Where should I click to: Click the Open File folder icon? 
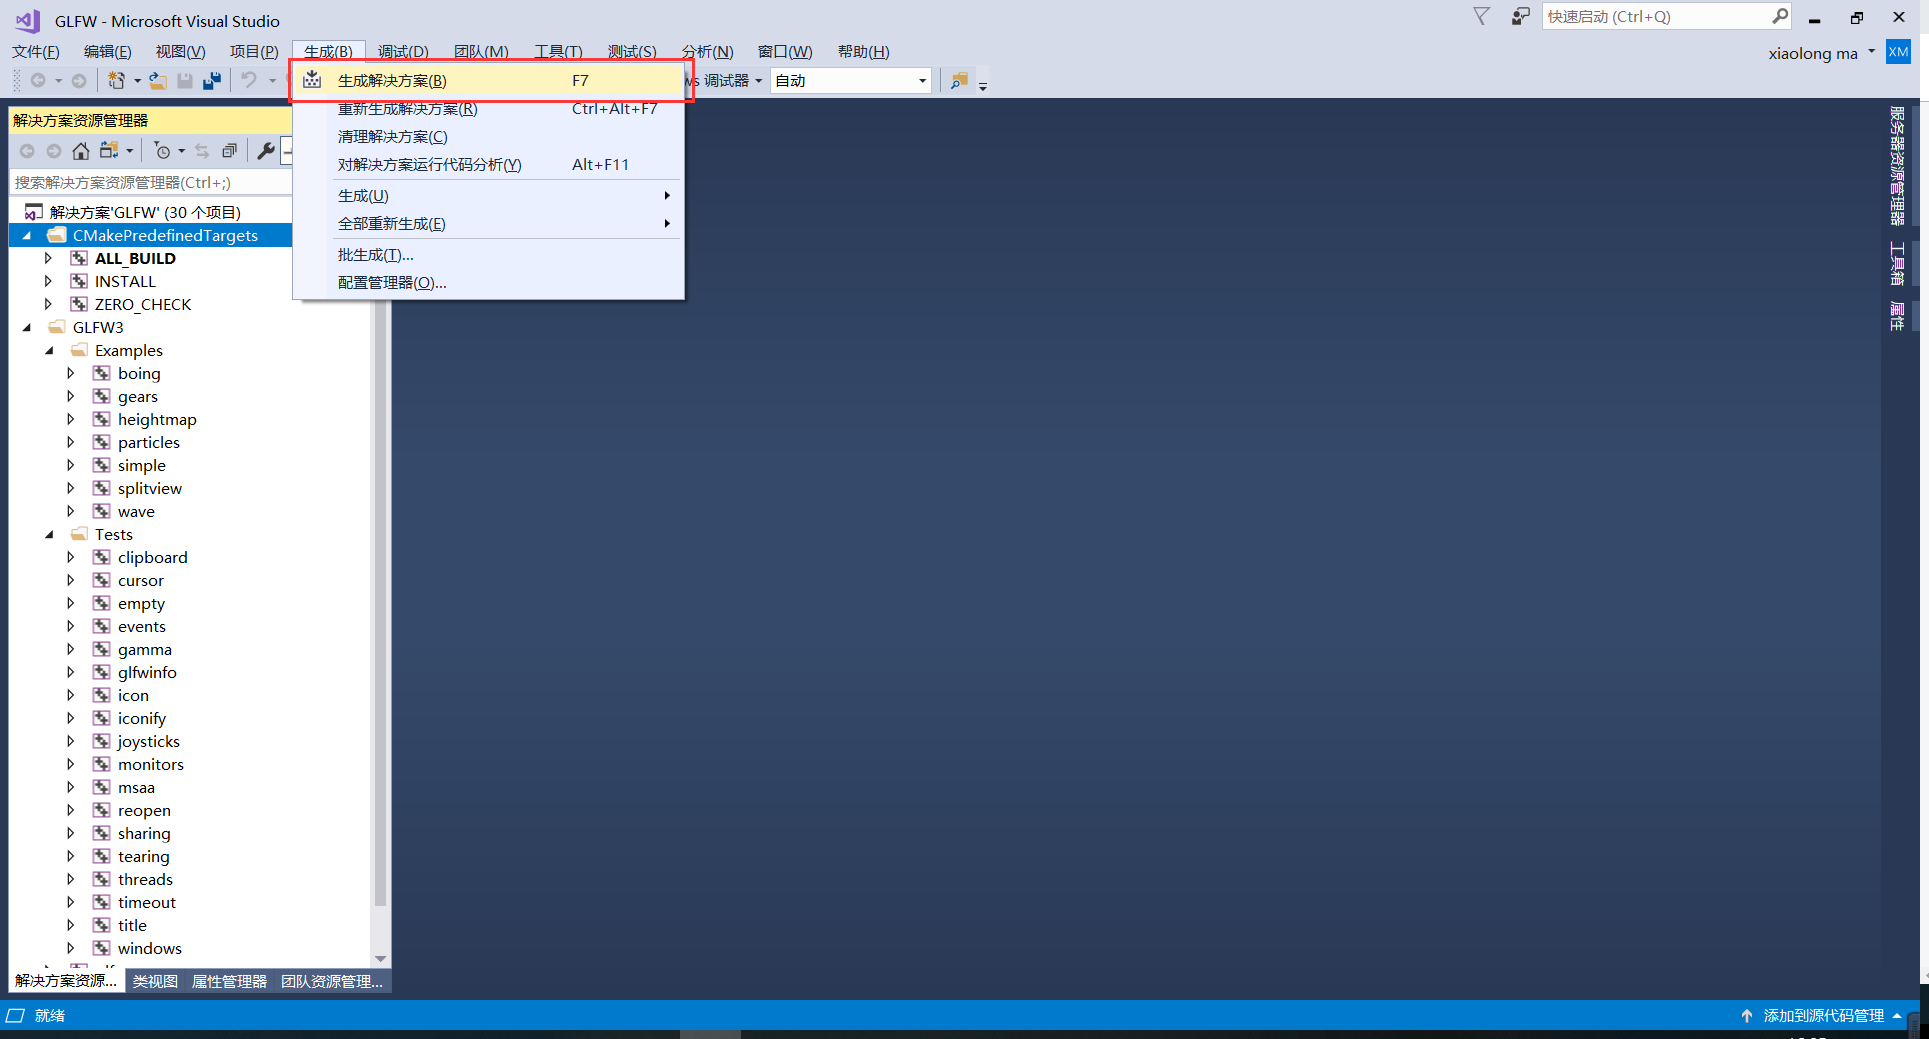158,81
